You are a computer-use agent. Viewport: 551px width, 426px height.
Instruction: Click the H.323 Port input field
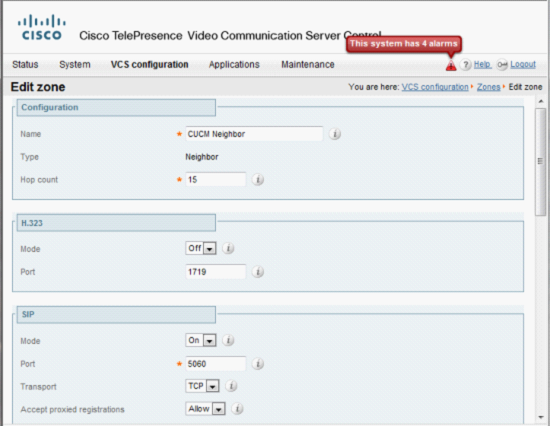(215, 272)
